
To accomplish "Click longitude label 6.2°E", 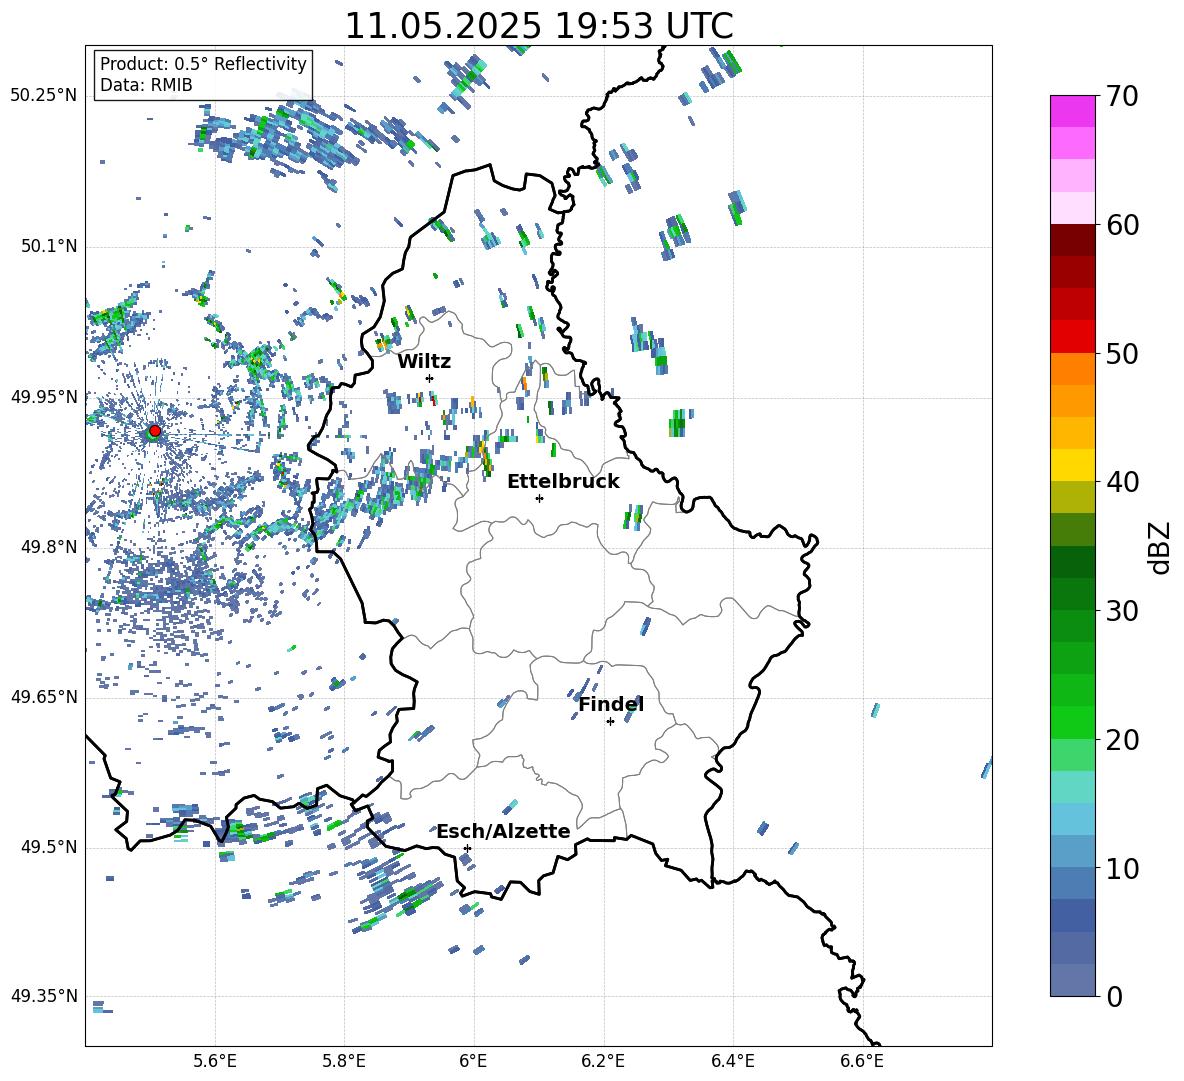I will coord(603,1061).
